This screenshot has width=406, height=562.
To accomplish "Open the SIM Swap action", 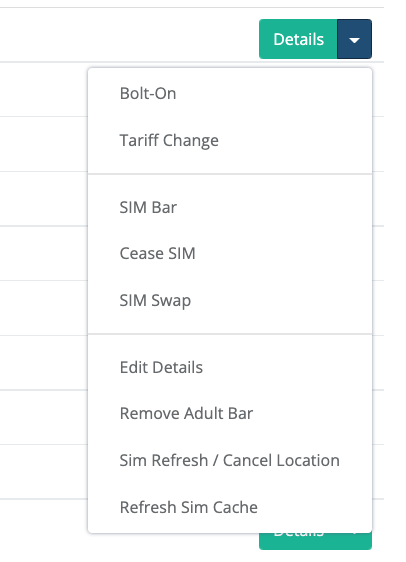I will tap(230, 300).
